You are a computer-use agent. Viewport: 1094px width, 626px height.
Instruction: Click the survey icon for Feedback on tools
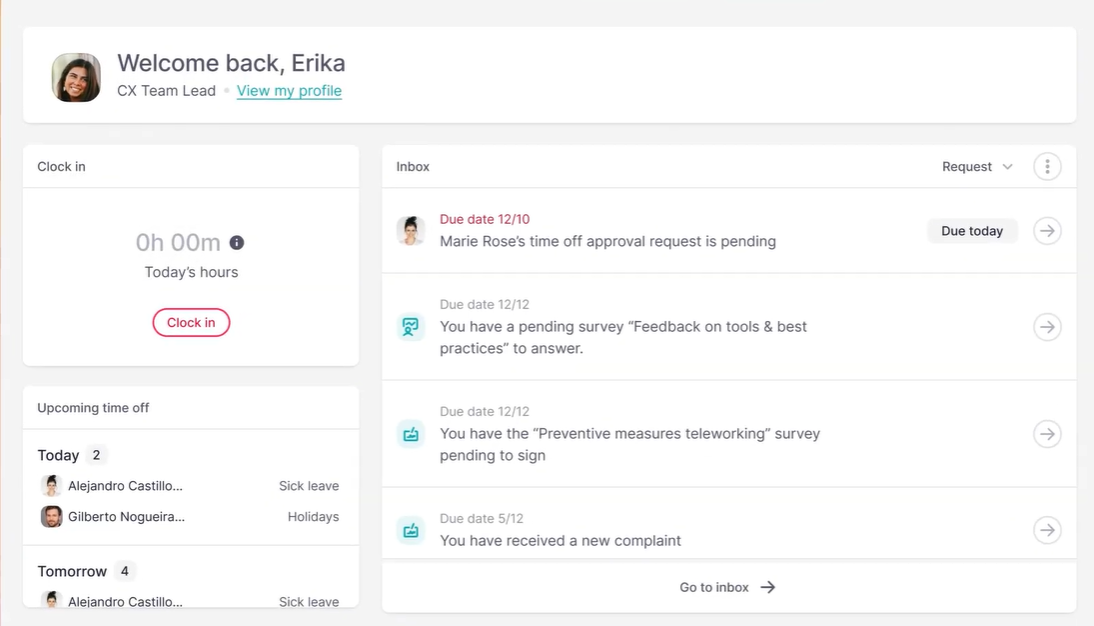point(411,327)
